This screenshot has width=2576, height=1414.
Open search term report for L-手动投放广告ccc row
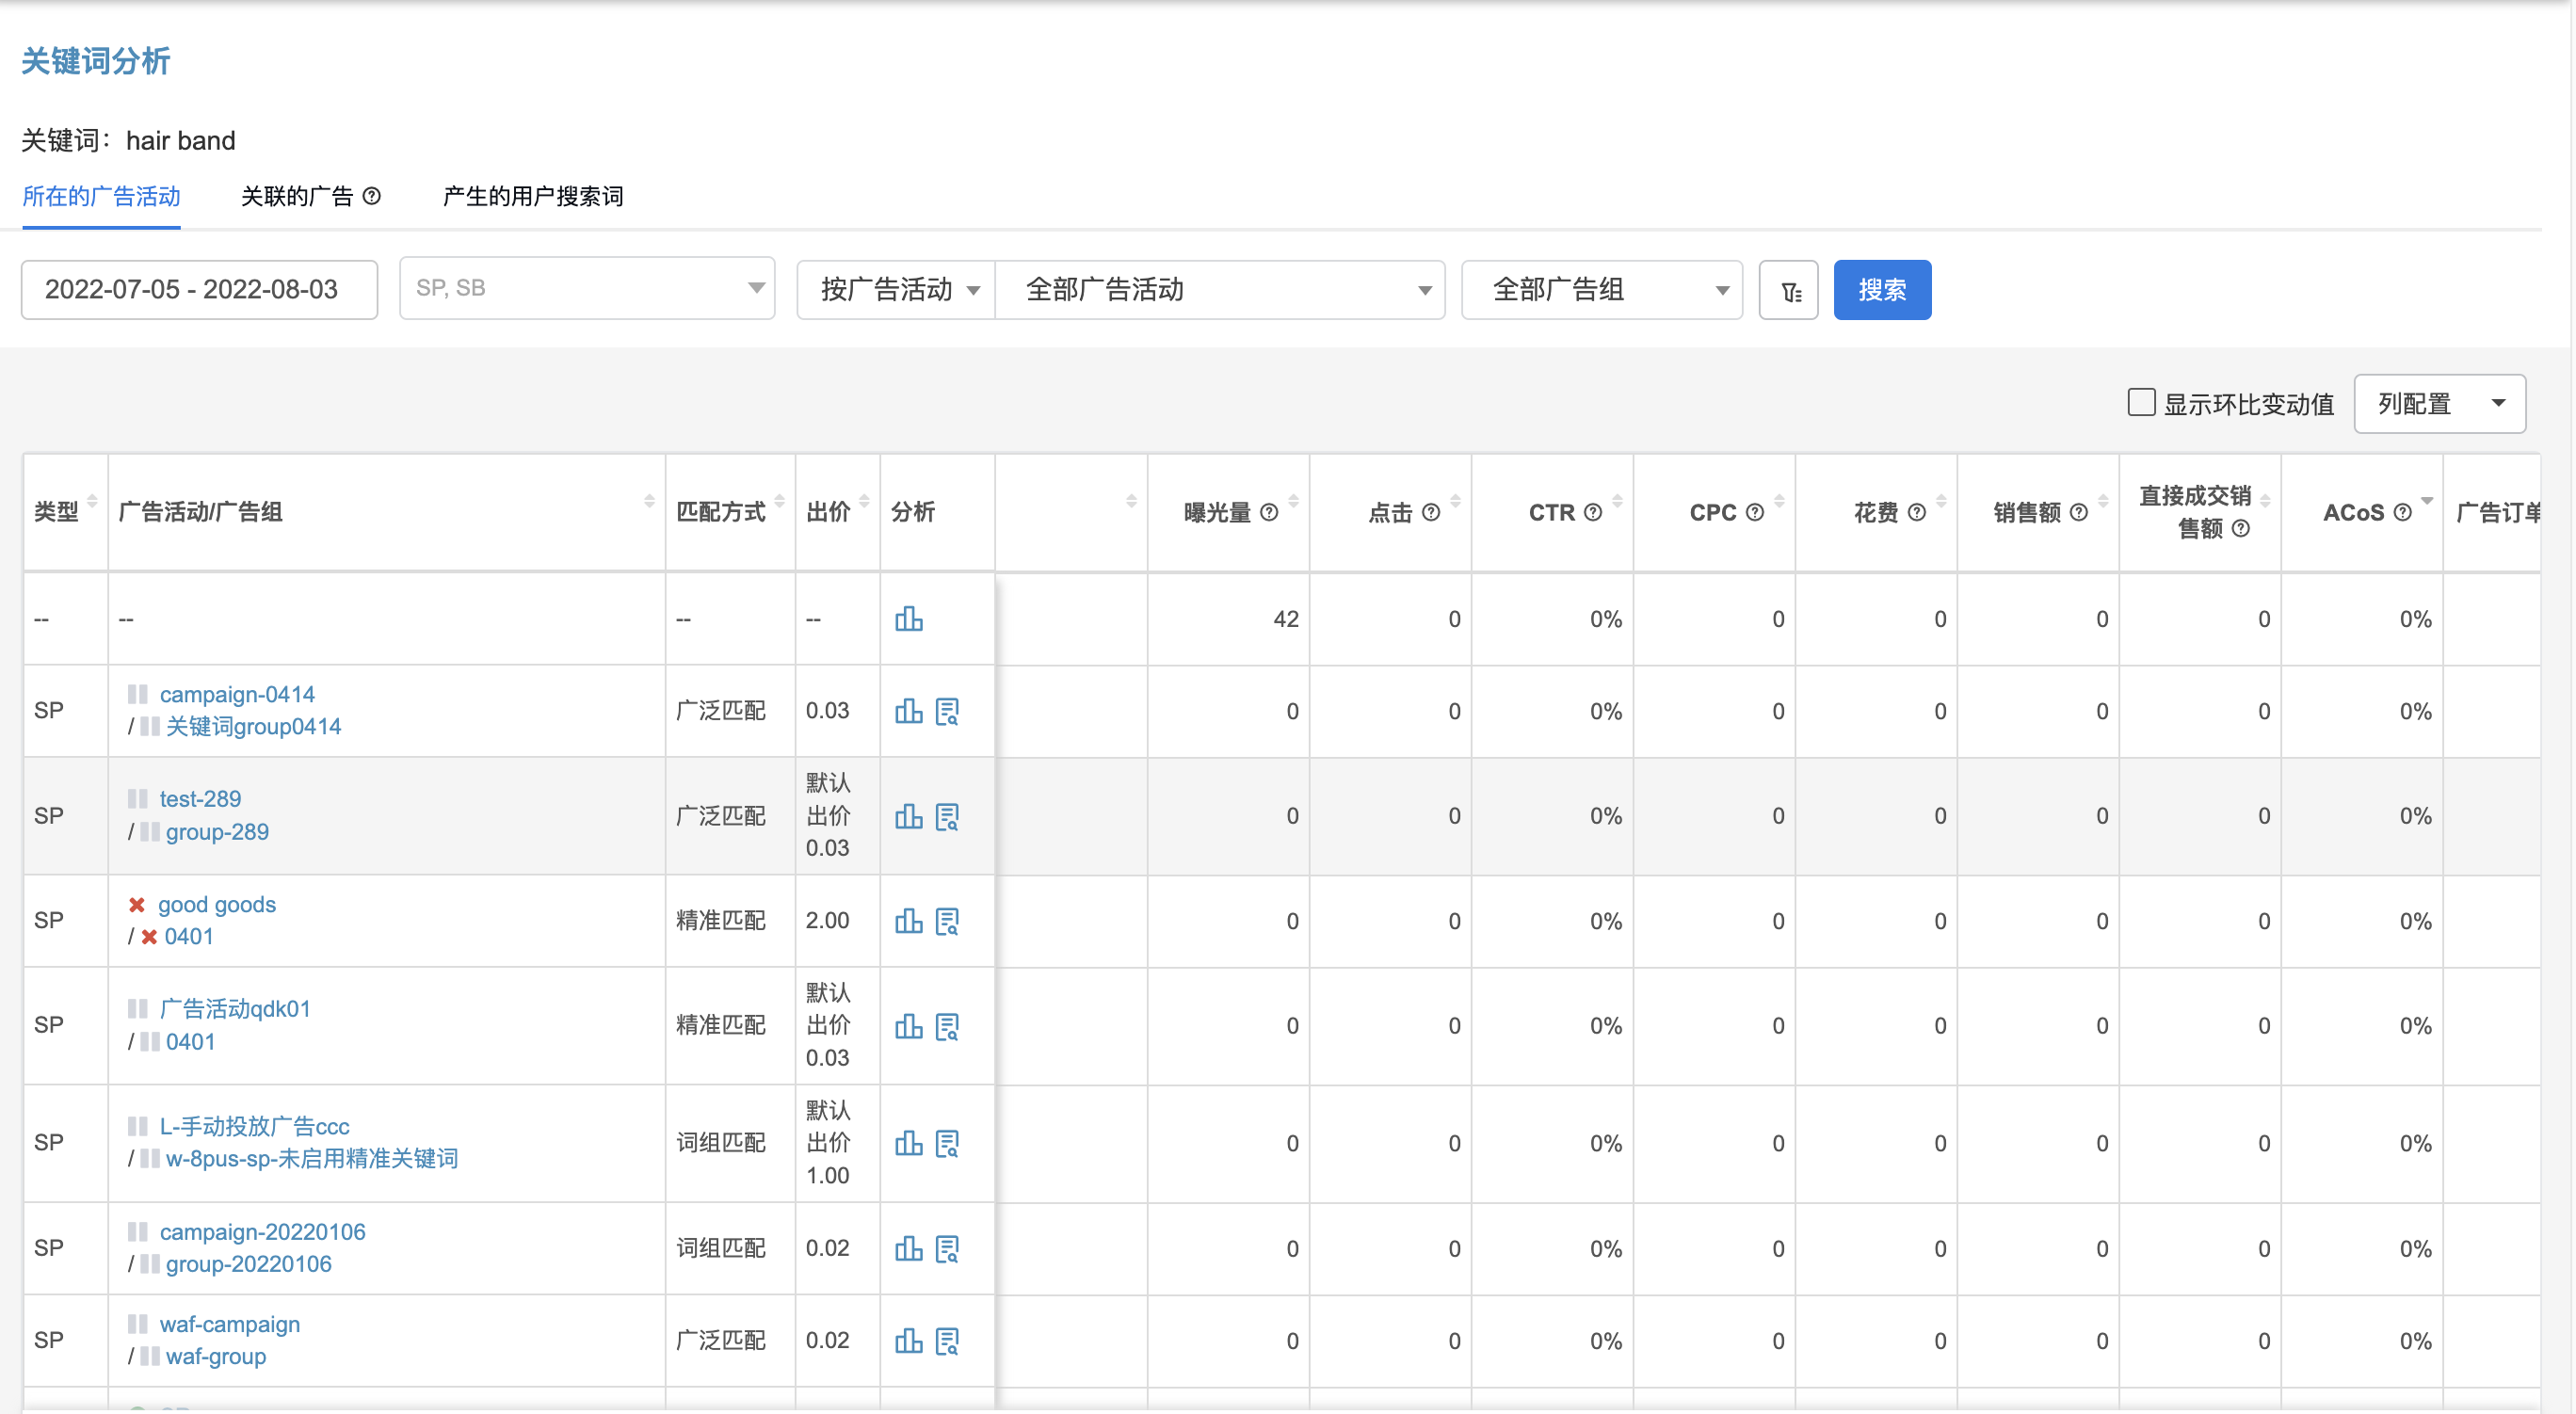pos(947,1143)
